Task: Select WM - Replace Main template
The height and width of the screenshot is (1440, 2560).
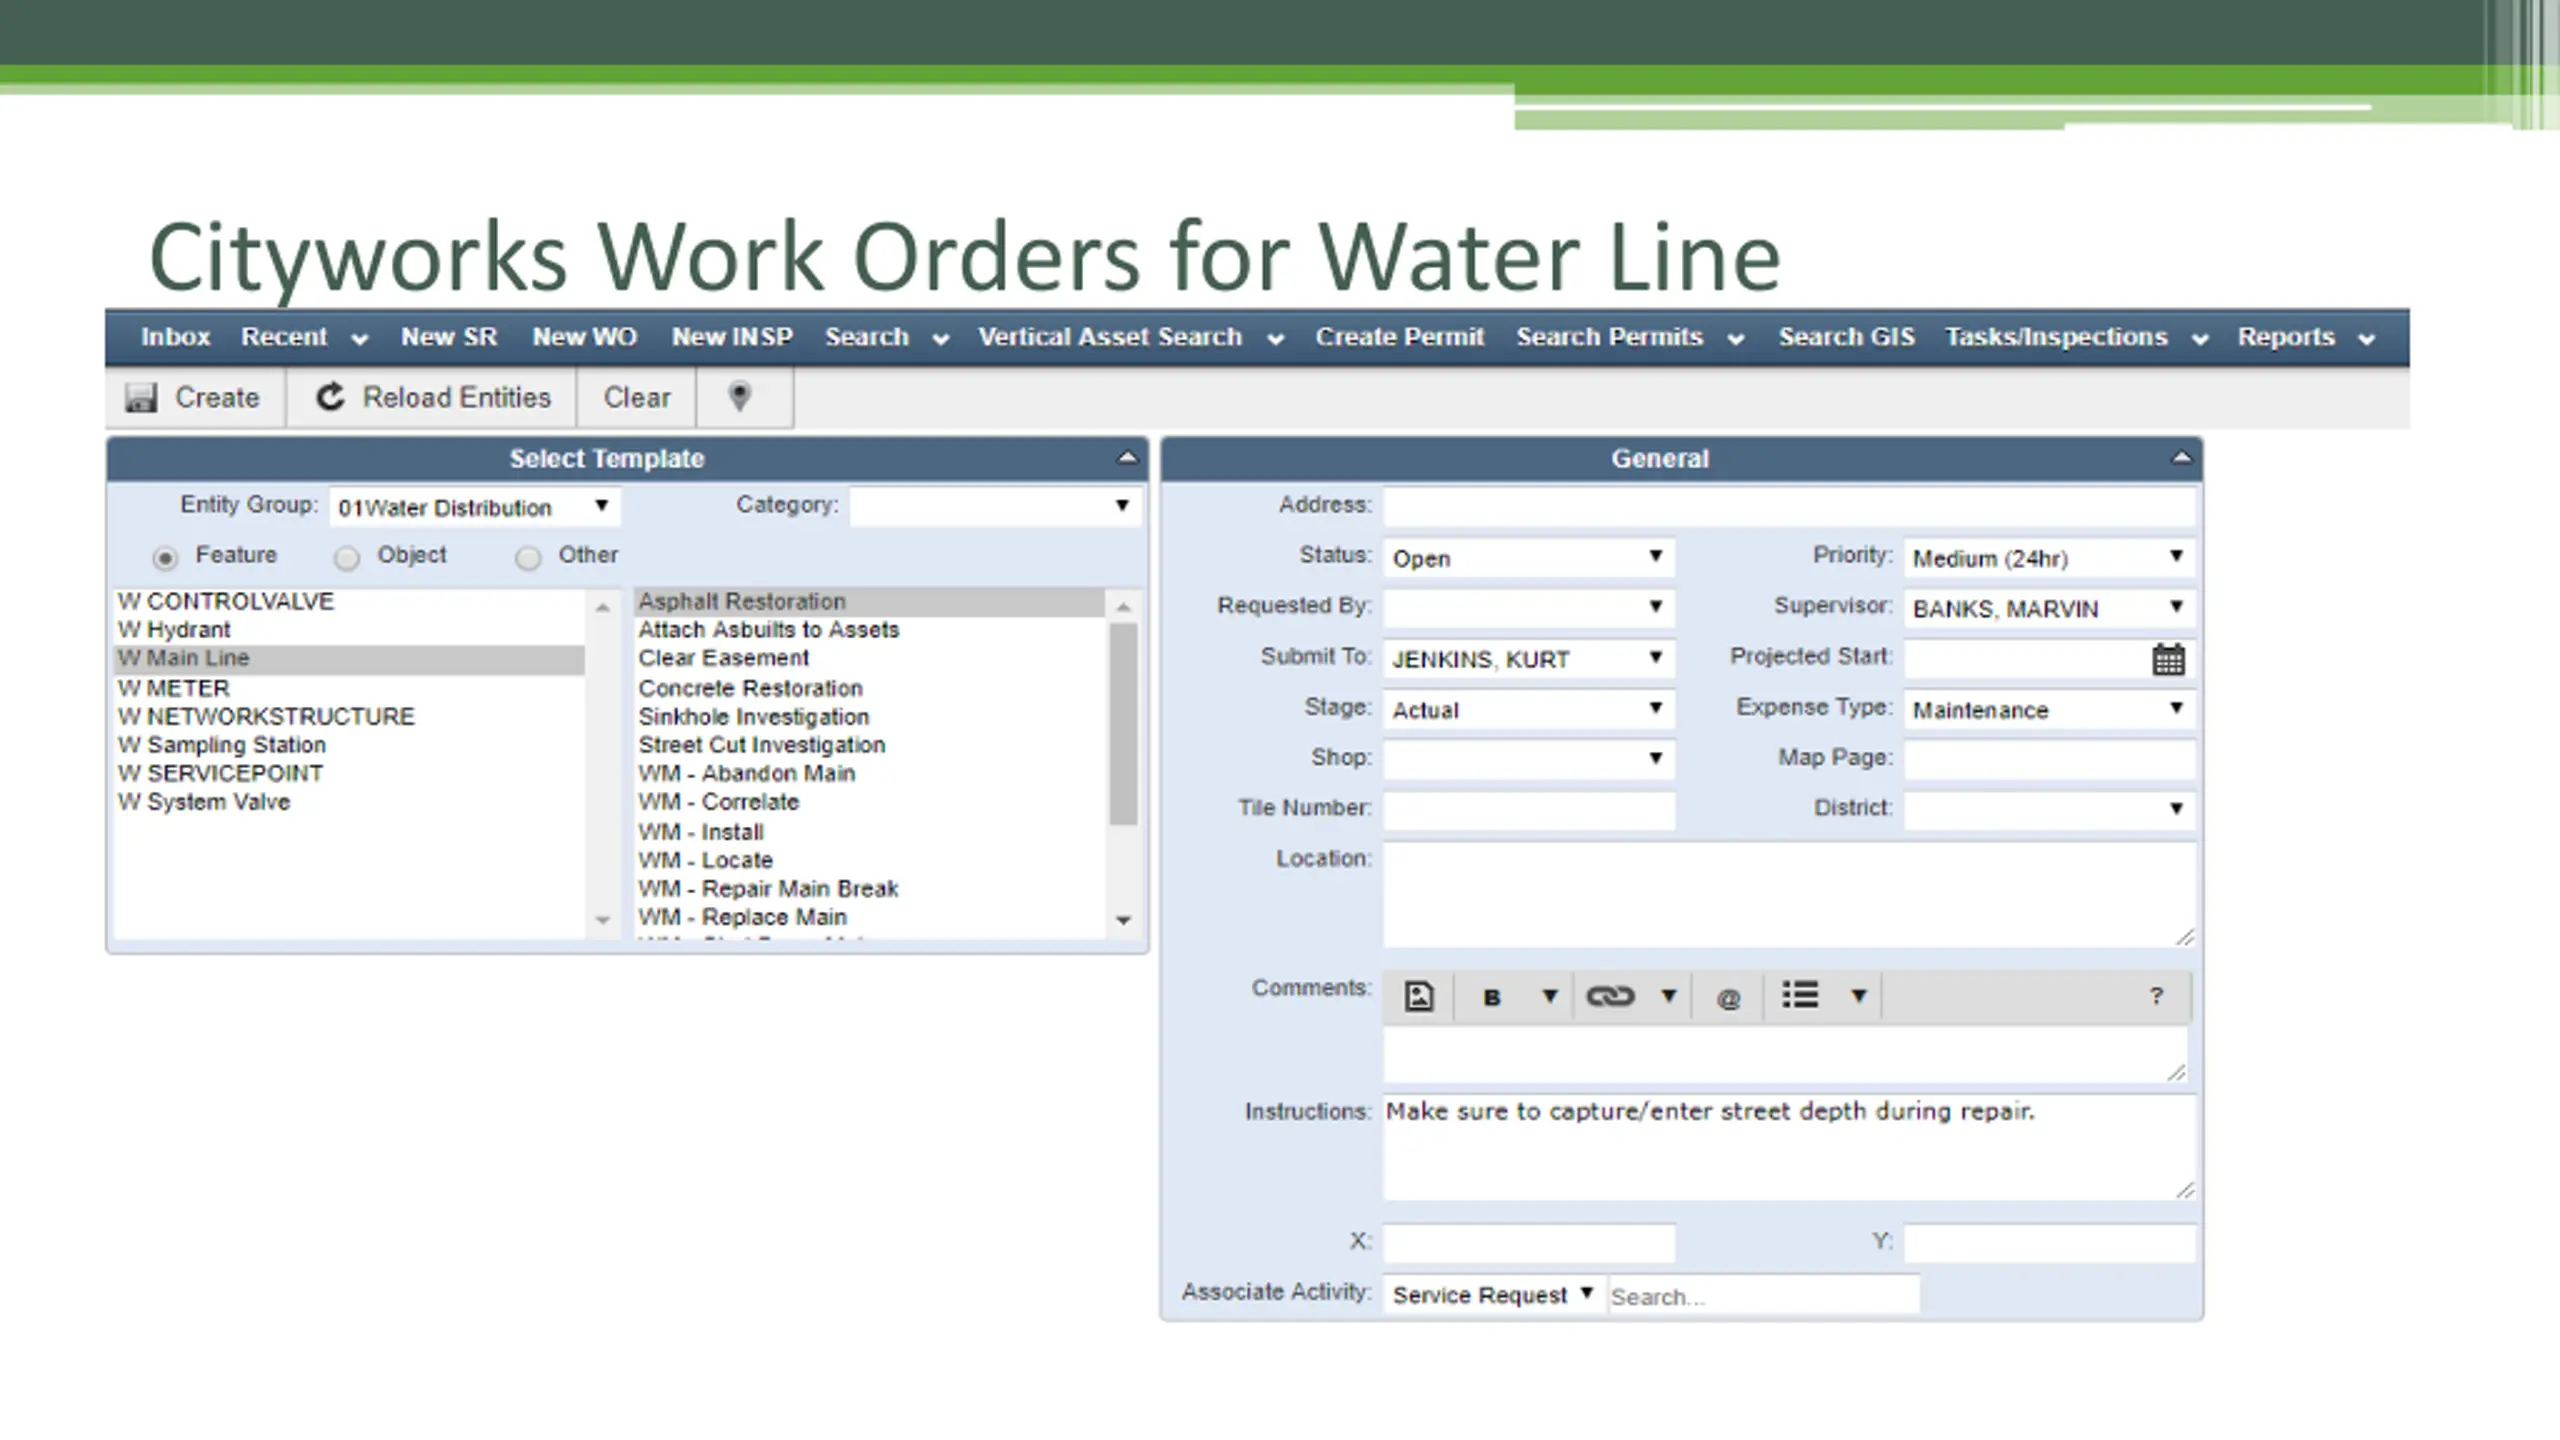Action: click(869, 917)
